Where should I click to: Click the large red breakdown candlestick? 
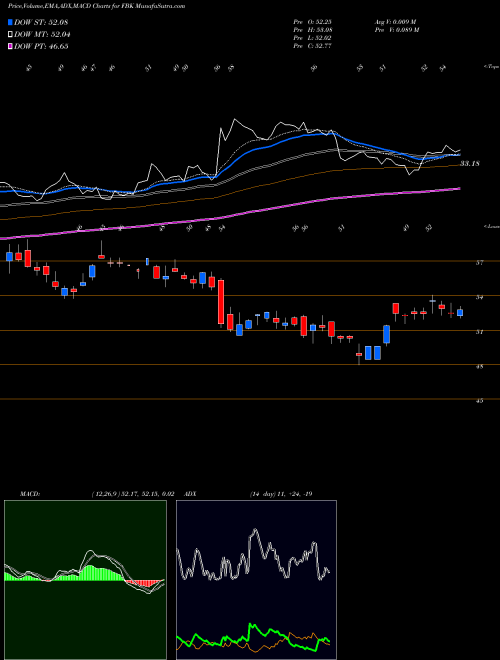(221, 302)
